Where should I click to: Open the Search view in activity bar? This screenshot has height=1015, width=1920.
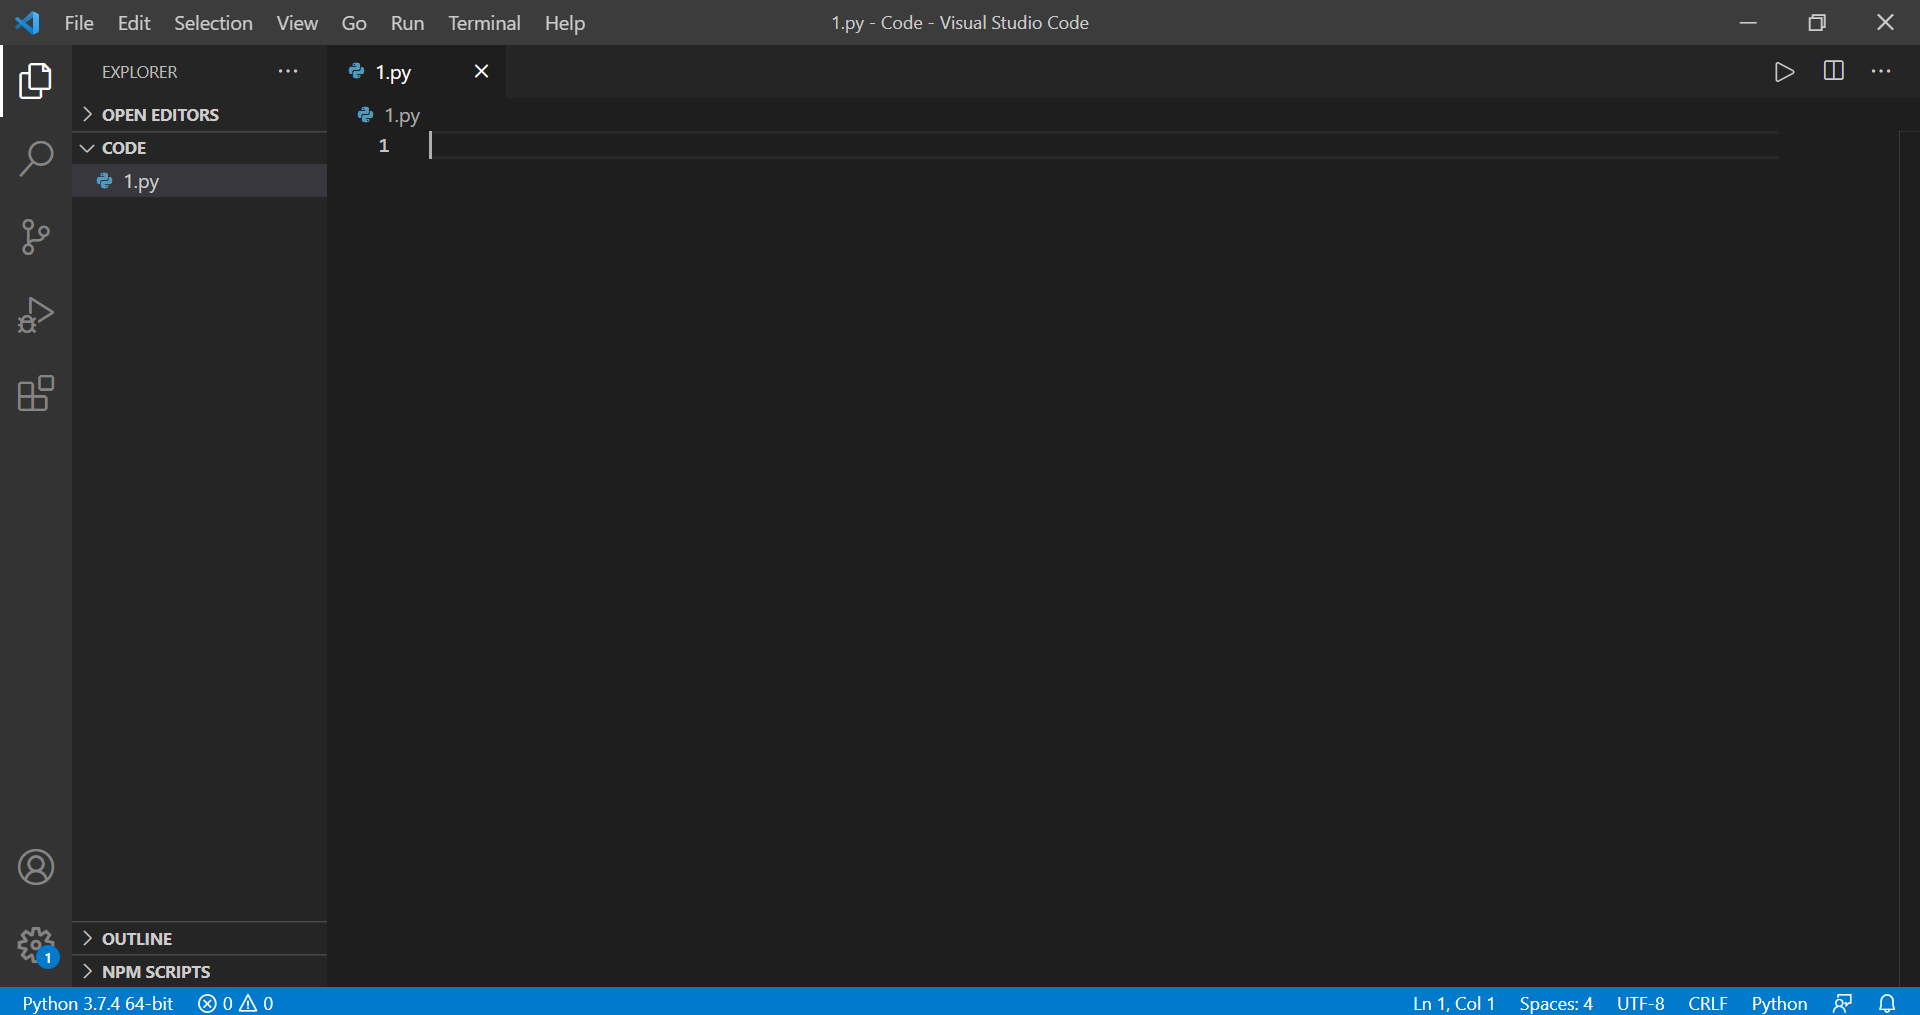(x=36, y=159)
